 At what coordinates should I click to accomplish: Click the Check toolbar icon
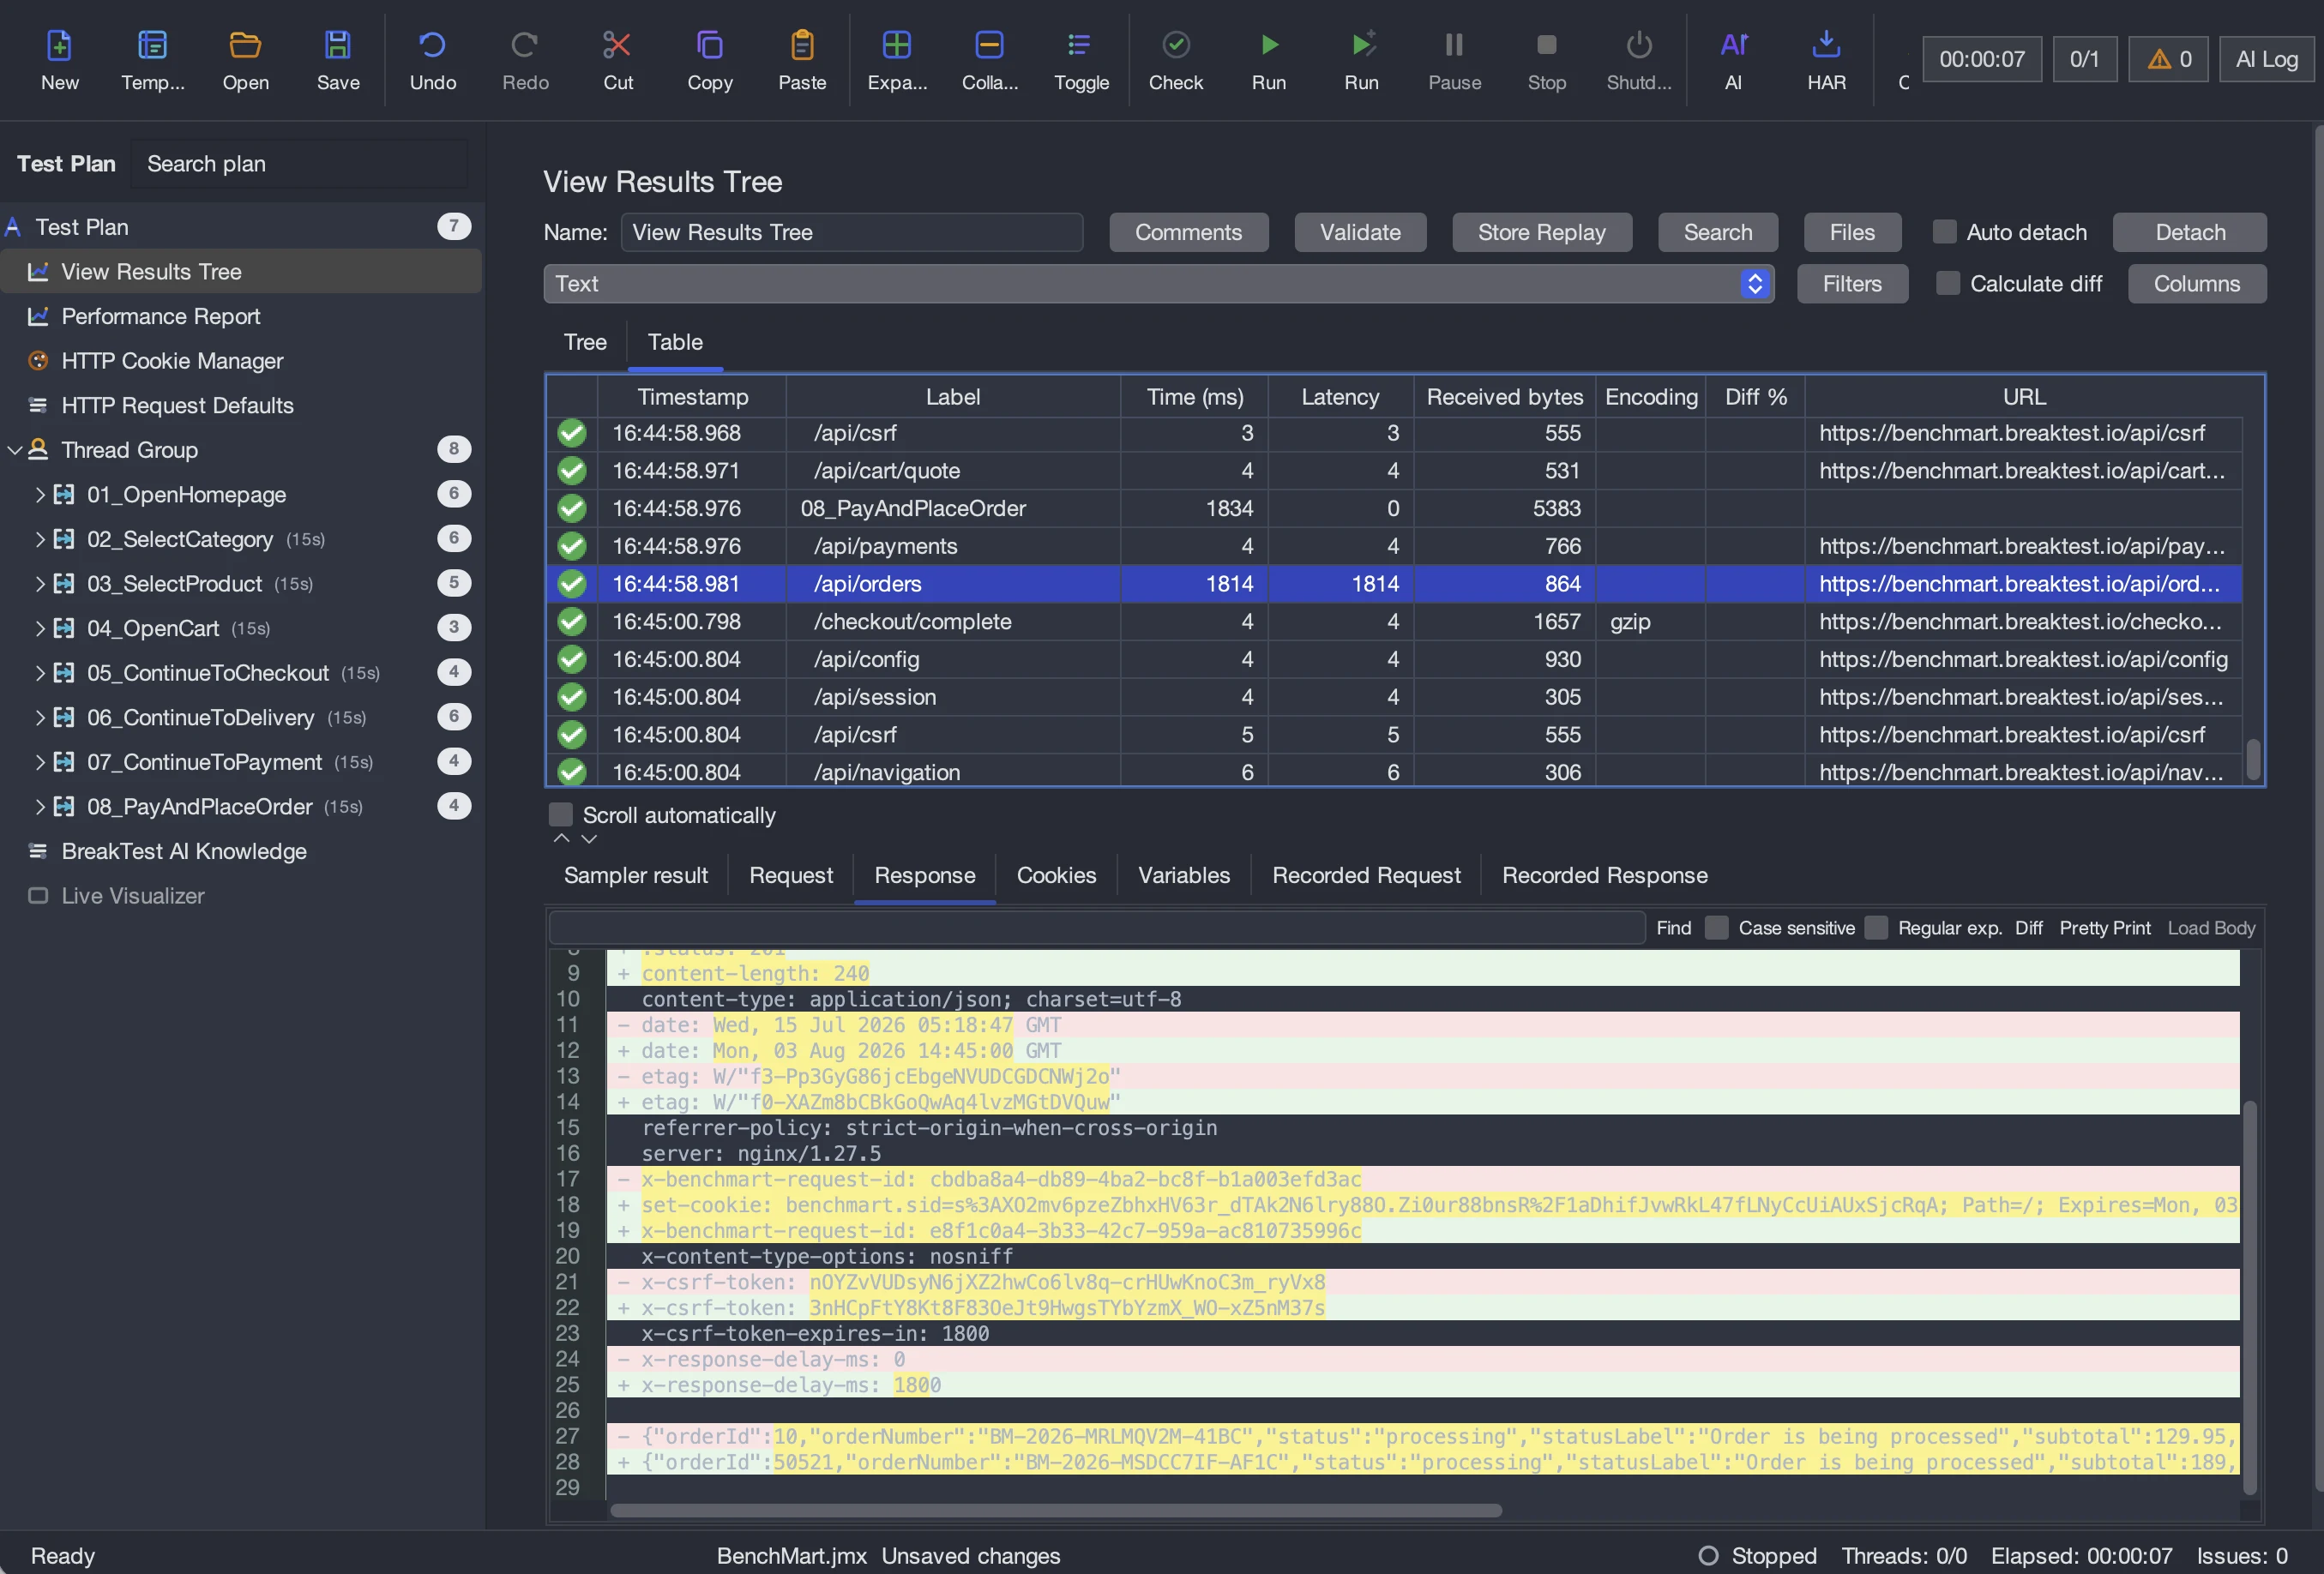[x=1175, y=45]
